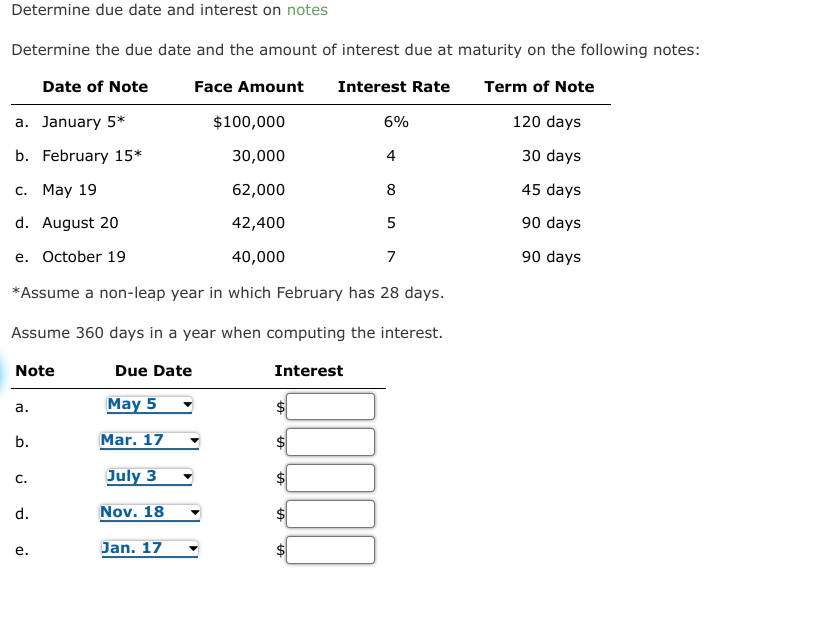Viewport: 815px width, 638px height.
Task: Click the interest input field for note e
Action: [x=330, y=549]
